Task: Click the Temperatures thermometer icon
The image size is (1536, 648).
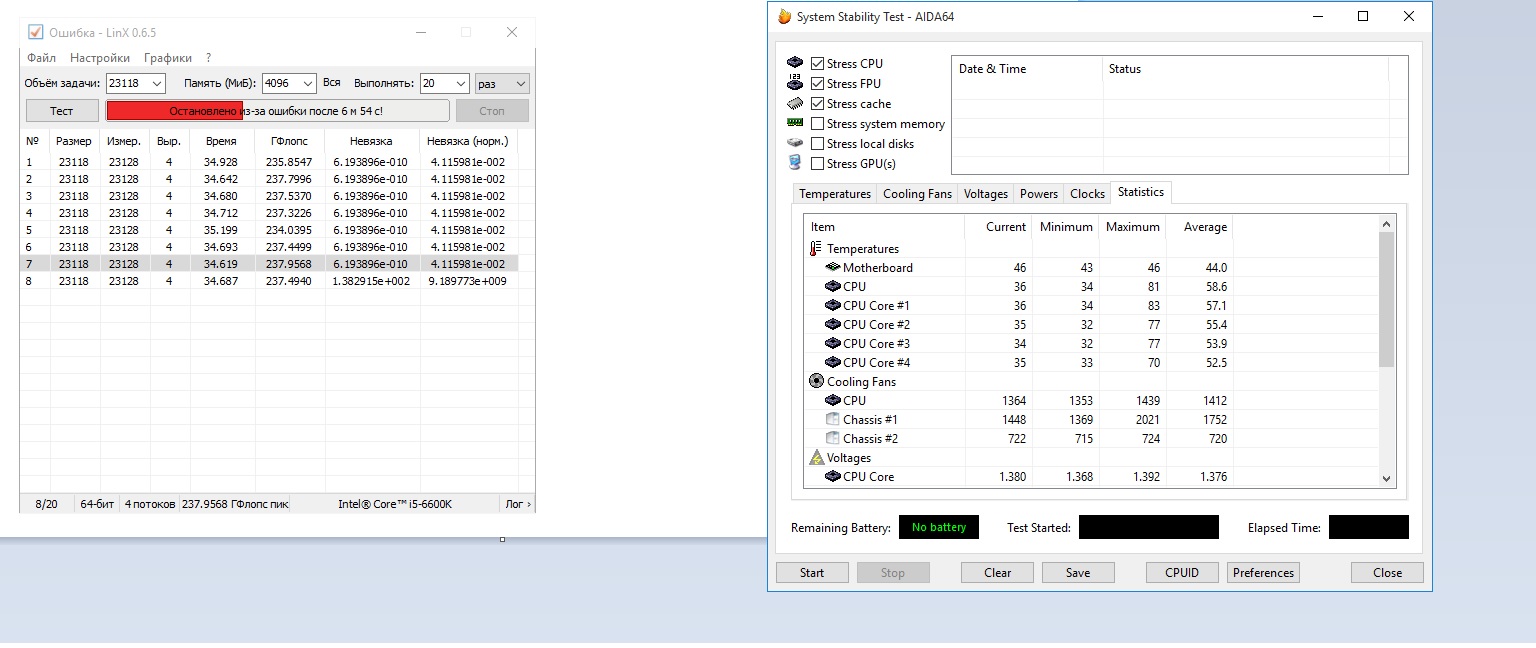Action: [x=816, y=248]
